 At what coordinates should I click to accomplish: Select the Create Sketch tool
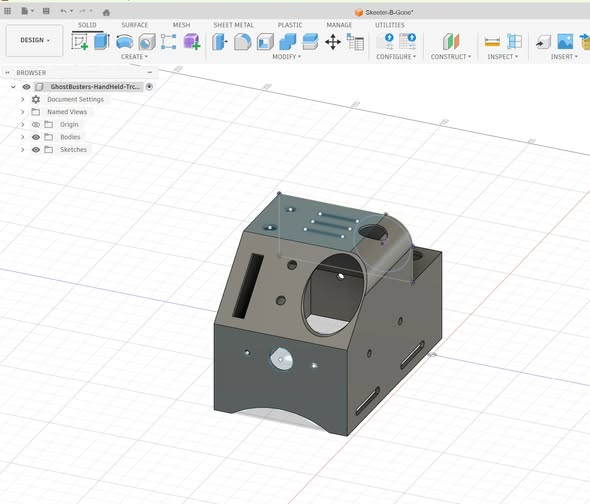[x=80, y=41]
